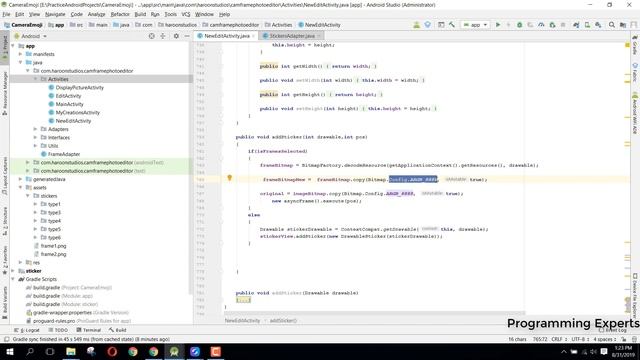Expand the manifests folder
The width and height of the screenshot is (640, 360).
(x=20, y=54)
